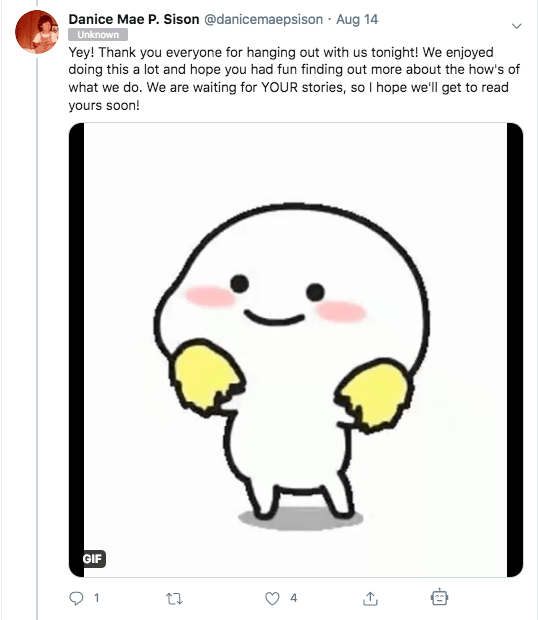Retweet this post using the retweet icon
This screenshot has width=538, height=620.
174,599
